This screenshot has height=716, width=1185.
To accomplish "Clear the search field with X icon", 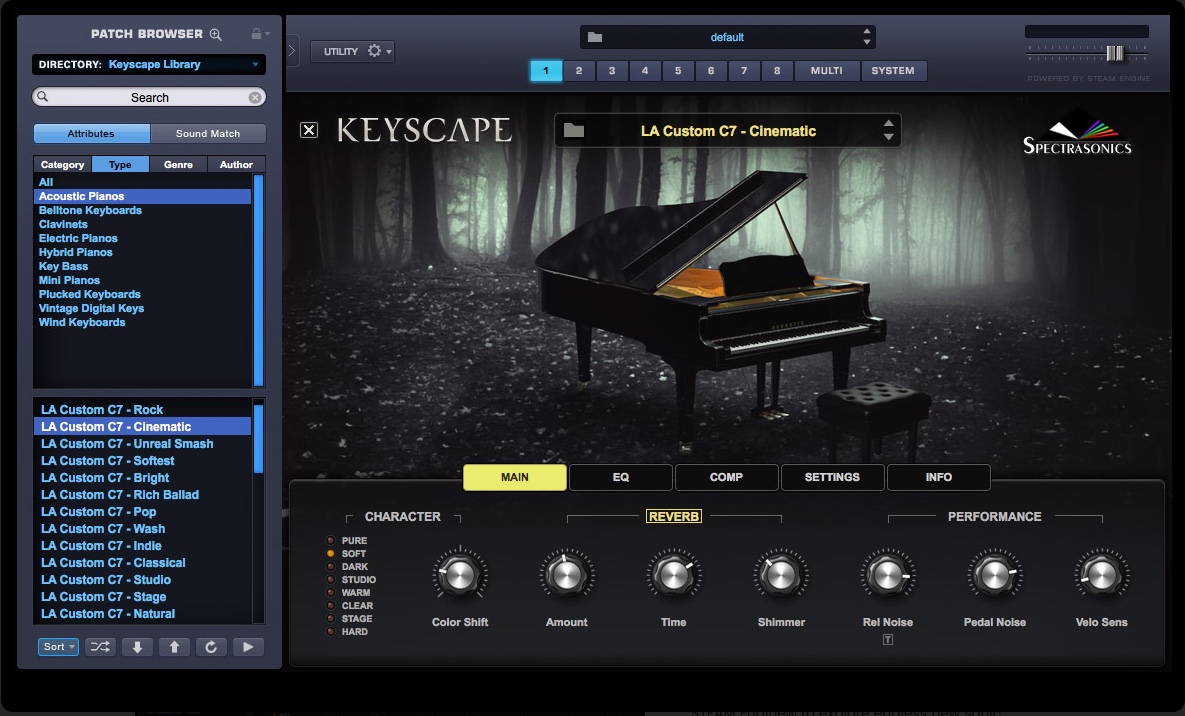I will (x=255, y=97).
